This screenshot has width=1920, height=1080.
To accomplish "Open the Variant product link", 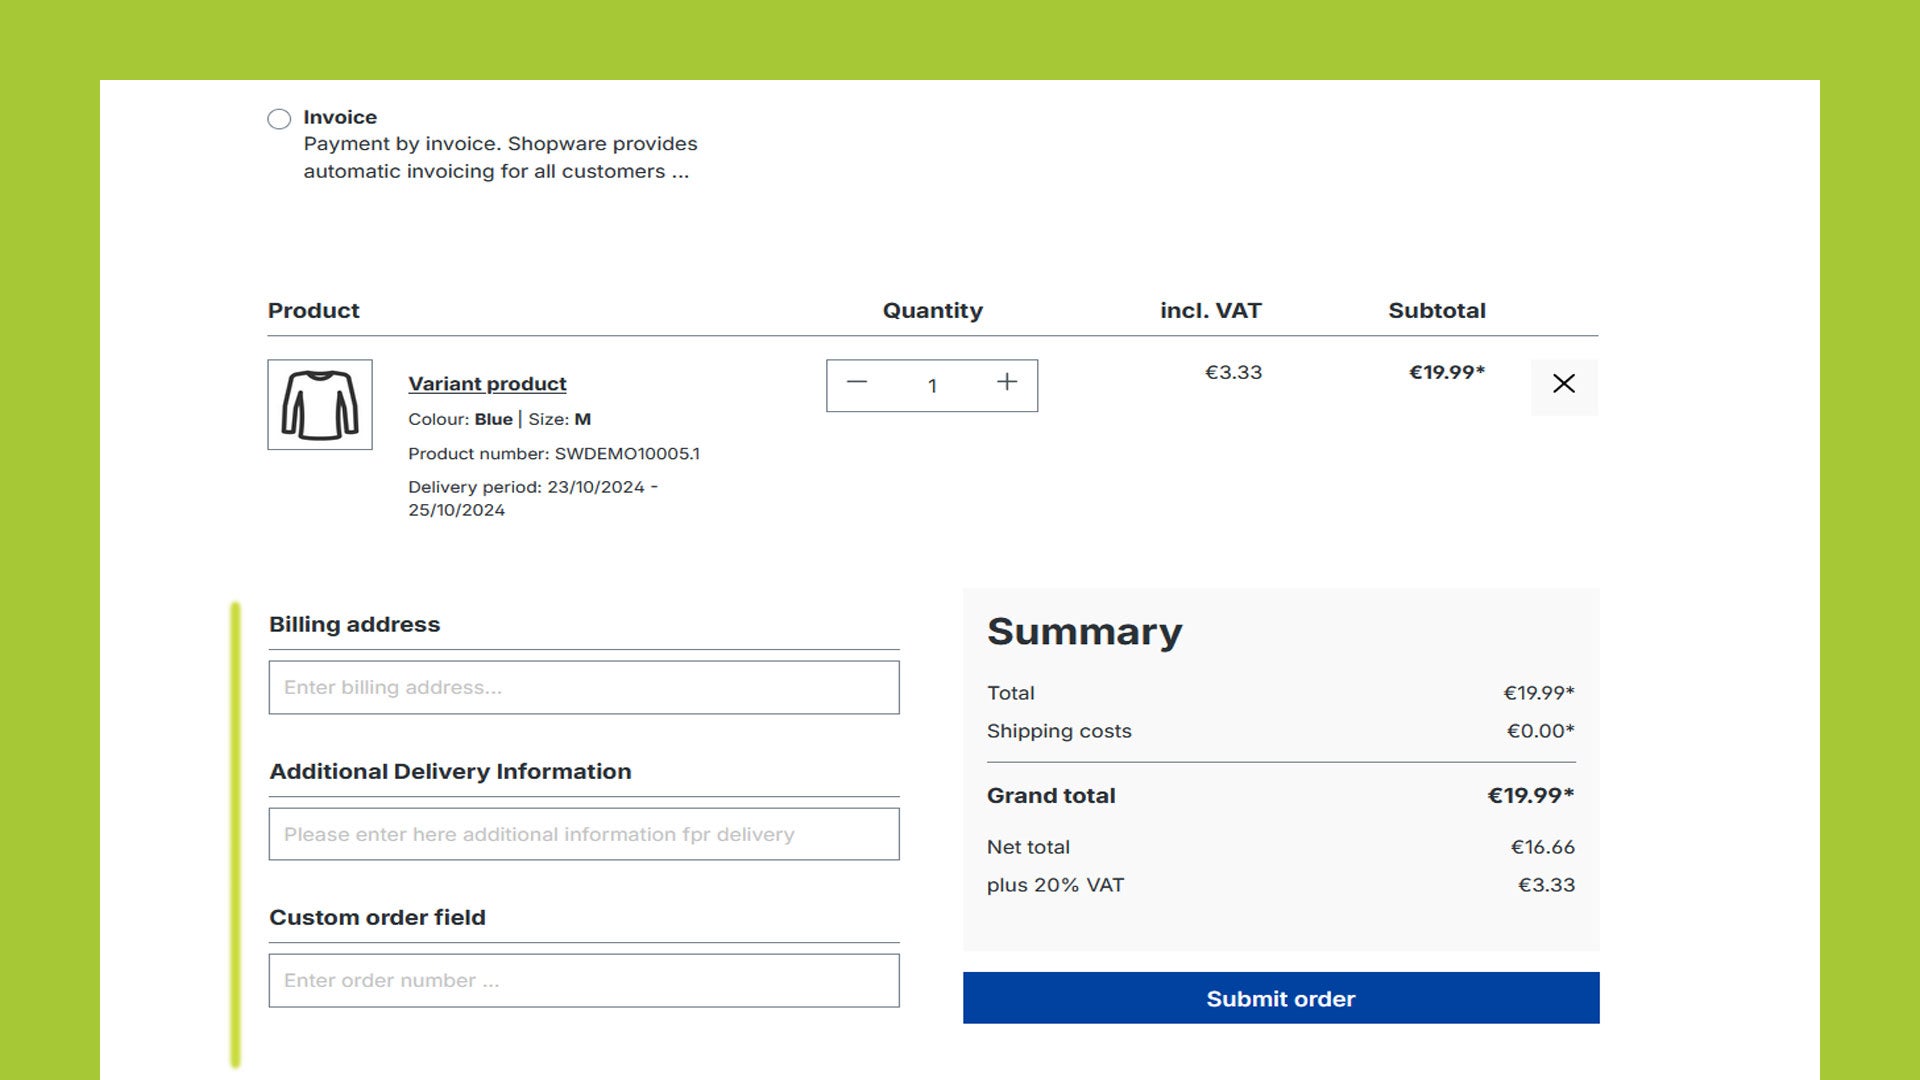I will pos(487,384).
